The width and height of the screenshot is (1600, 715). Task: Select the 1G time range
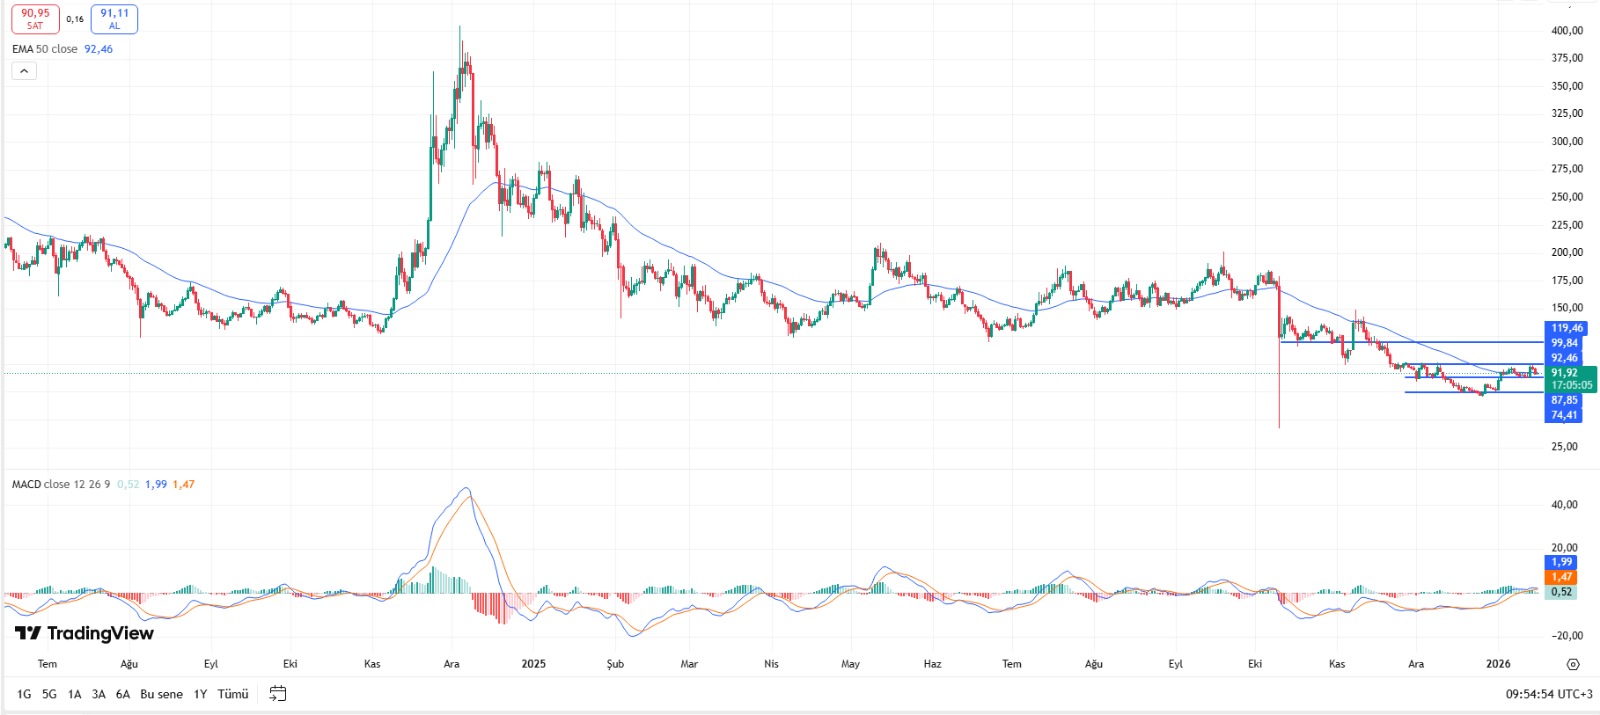tap(24, 694)
